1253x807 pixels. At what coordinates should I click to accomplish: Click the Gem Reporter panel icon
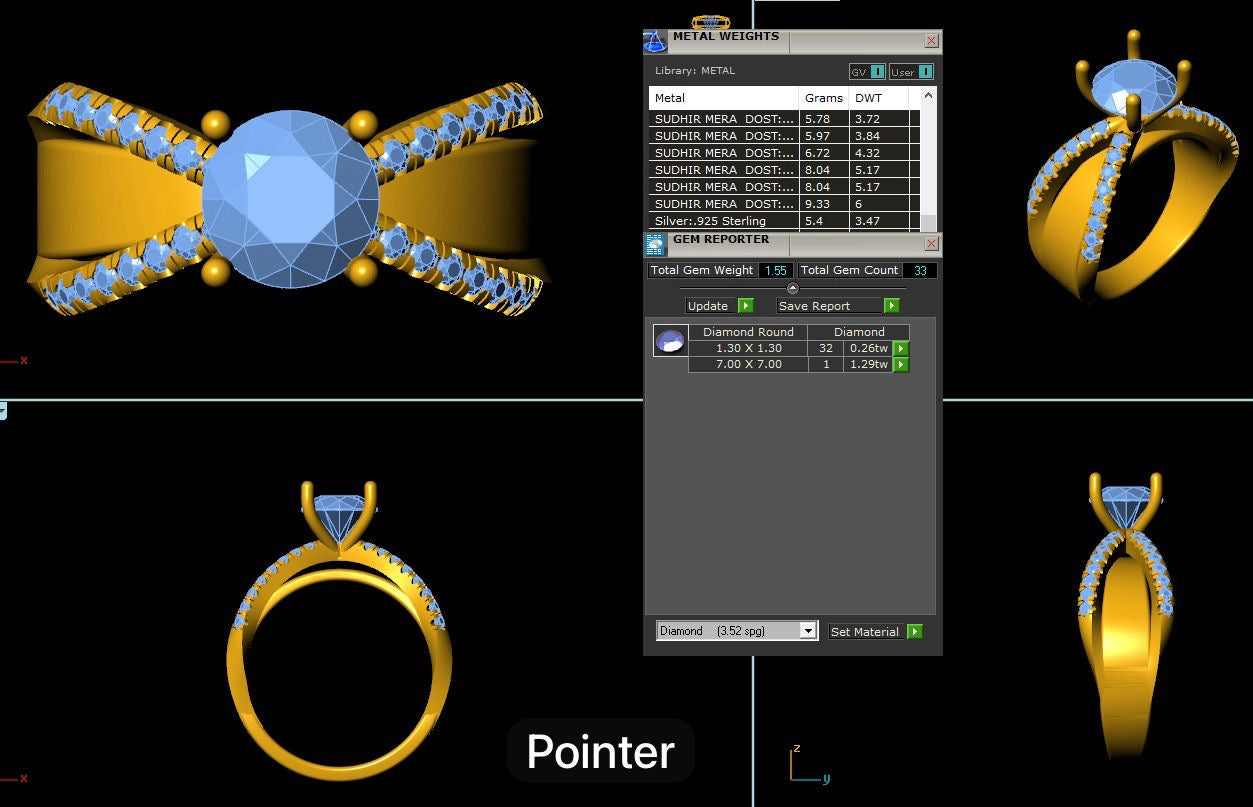pyautogui.click(x=655, y=245)
